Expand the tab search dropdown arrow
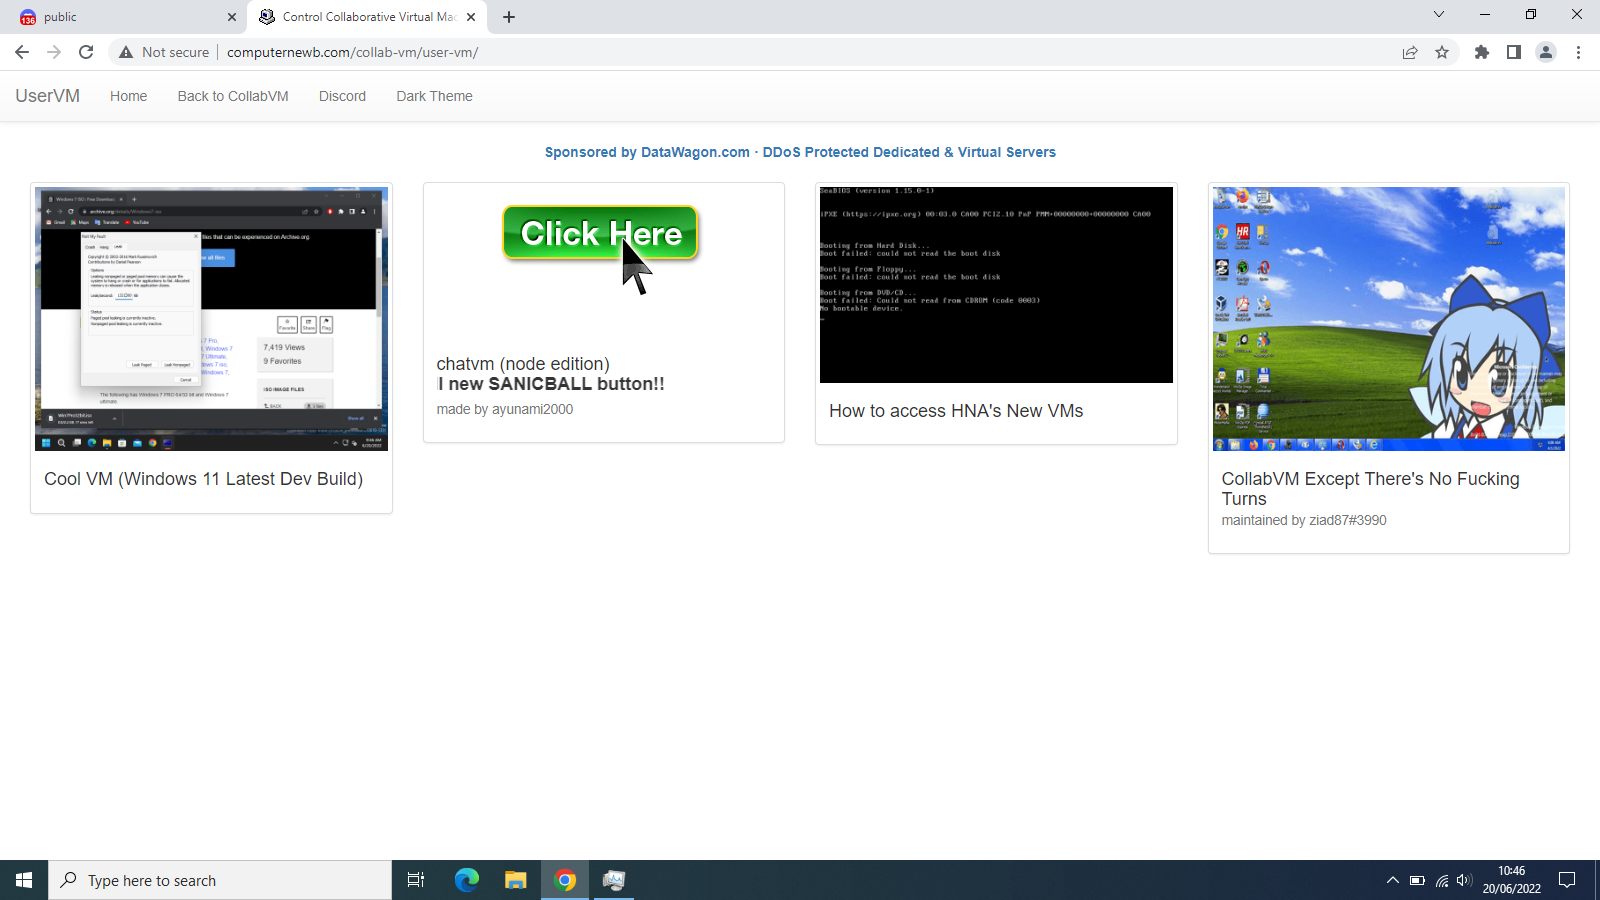The height and width of the screenshot is (900, 1600). pyautogui.click(x=1438, y=15)
